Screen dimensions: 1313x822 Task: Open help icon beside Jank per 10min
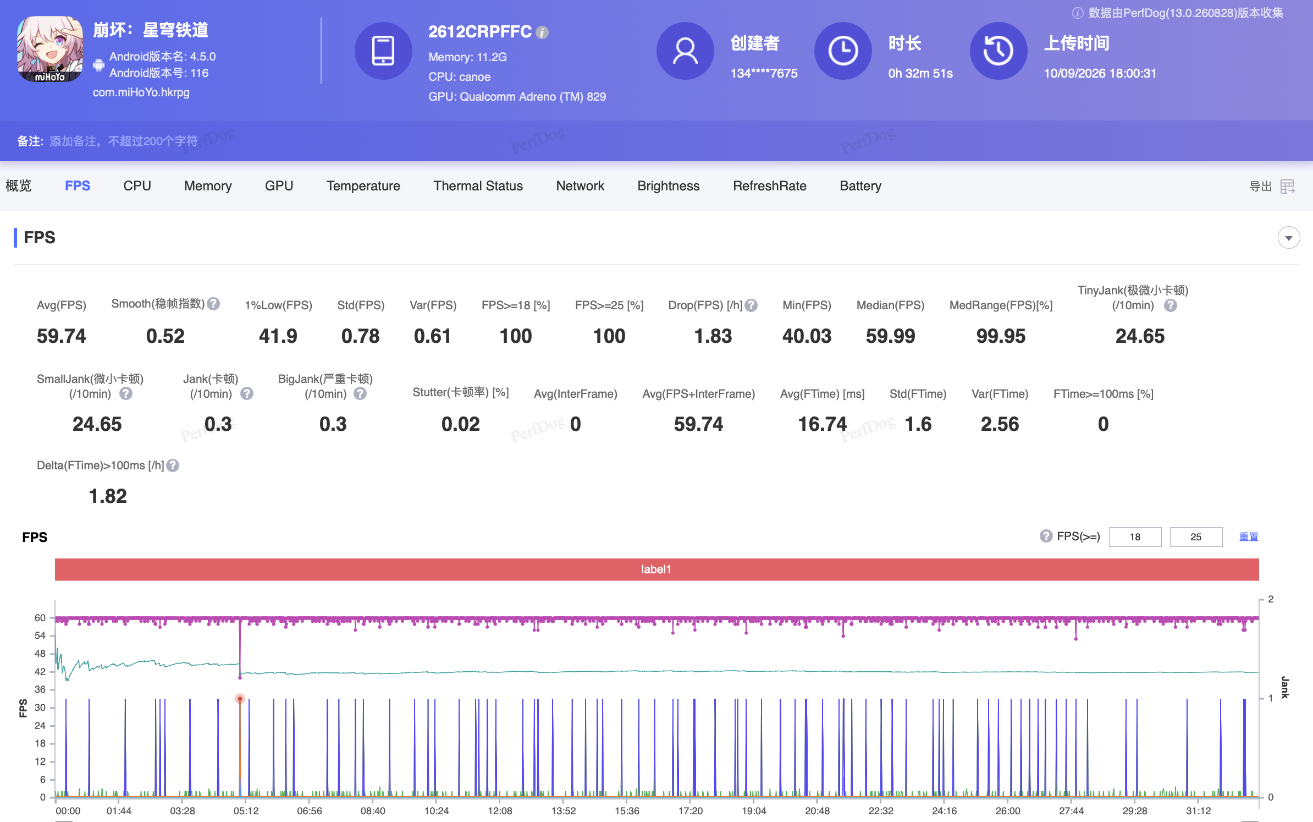tap(246, 394)
